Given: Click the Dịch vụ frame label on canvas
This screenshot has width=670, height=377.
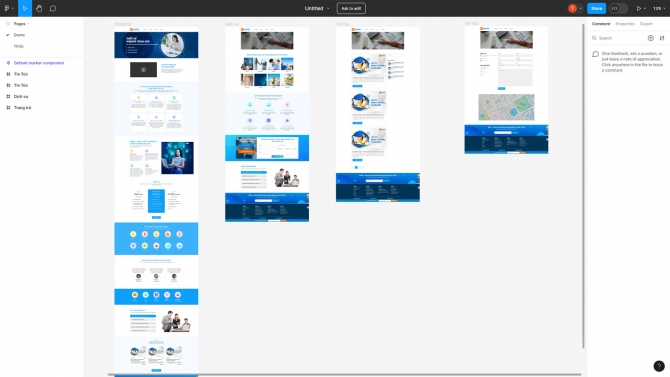Looking at the screenshot, I should coord(232,24).
